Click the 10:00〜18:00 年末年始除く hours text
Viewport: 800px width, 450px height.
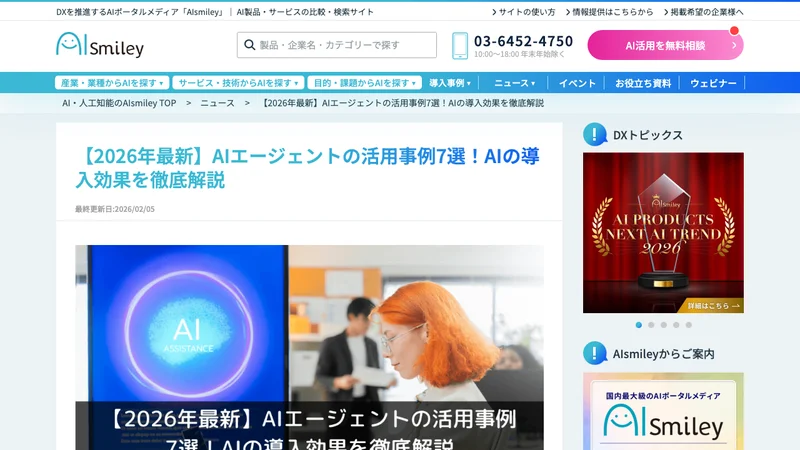pos(519,54)
